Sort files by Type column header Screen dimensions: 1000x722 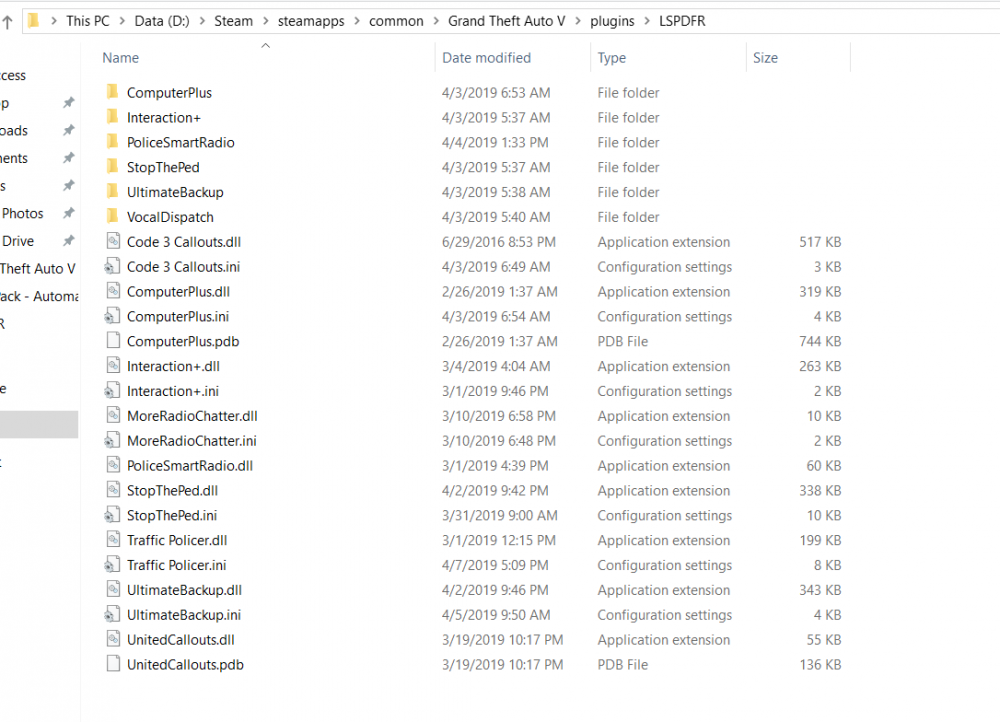612,58
